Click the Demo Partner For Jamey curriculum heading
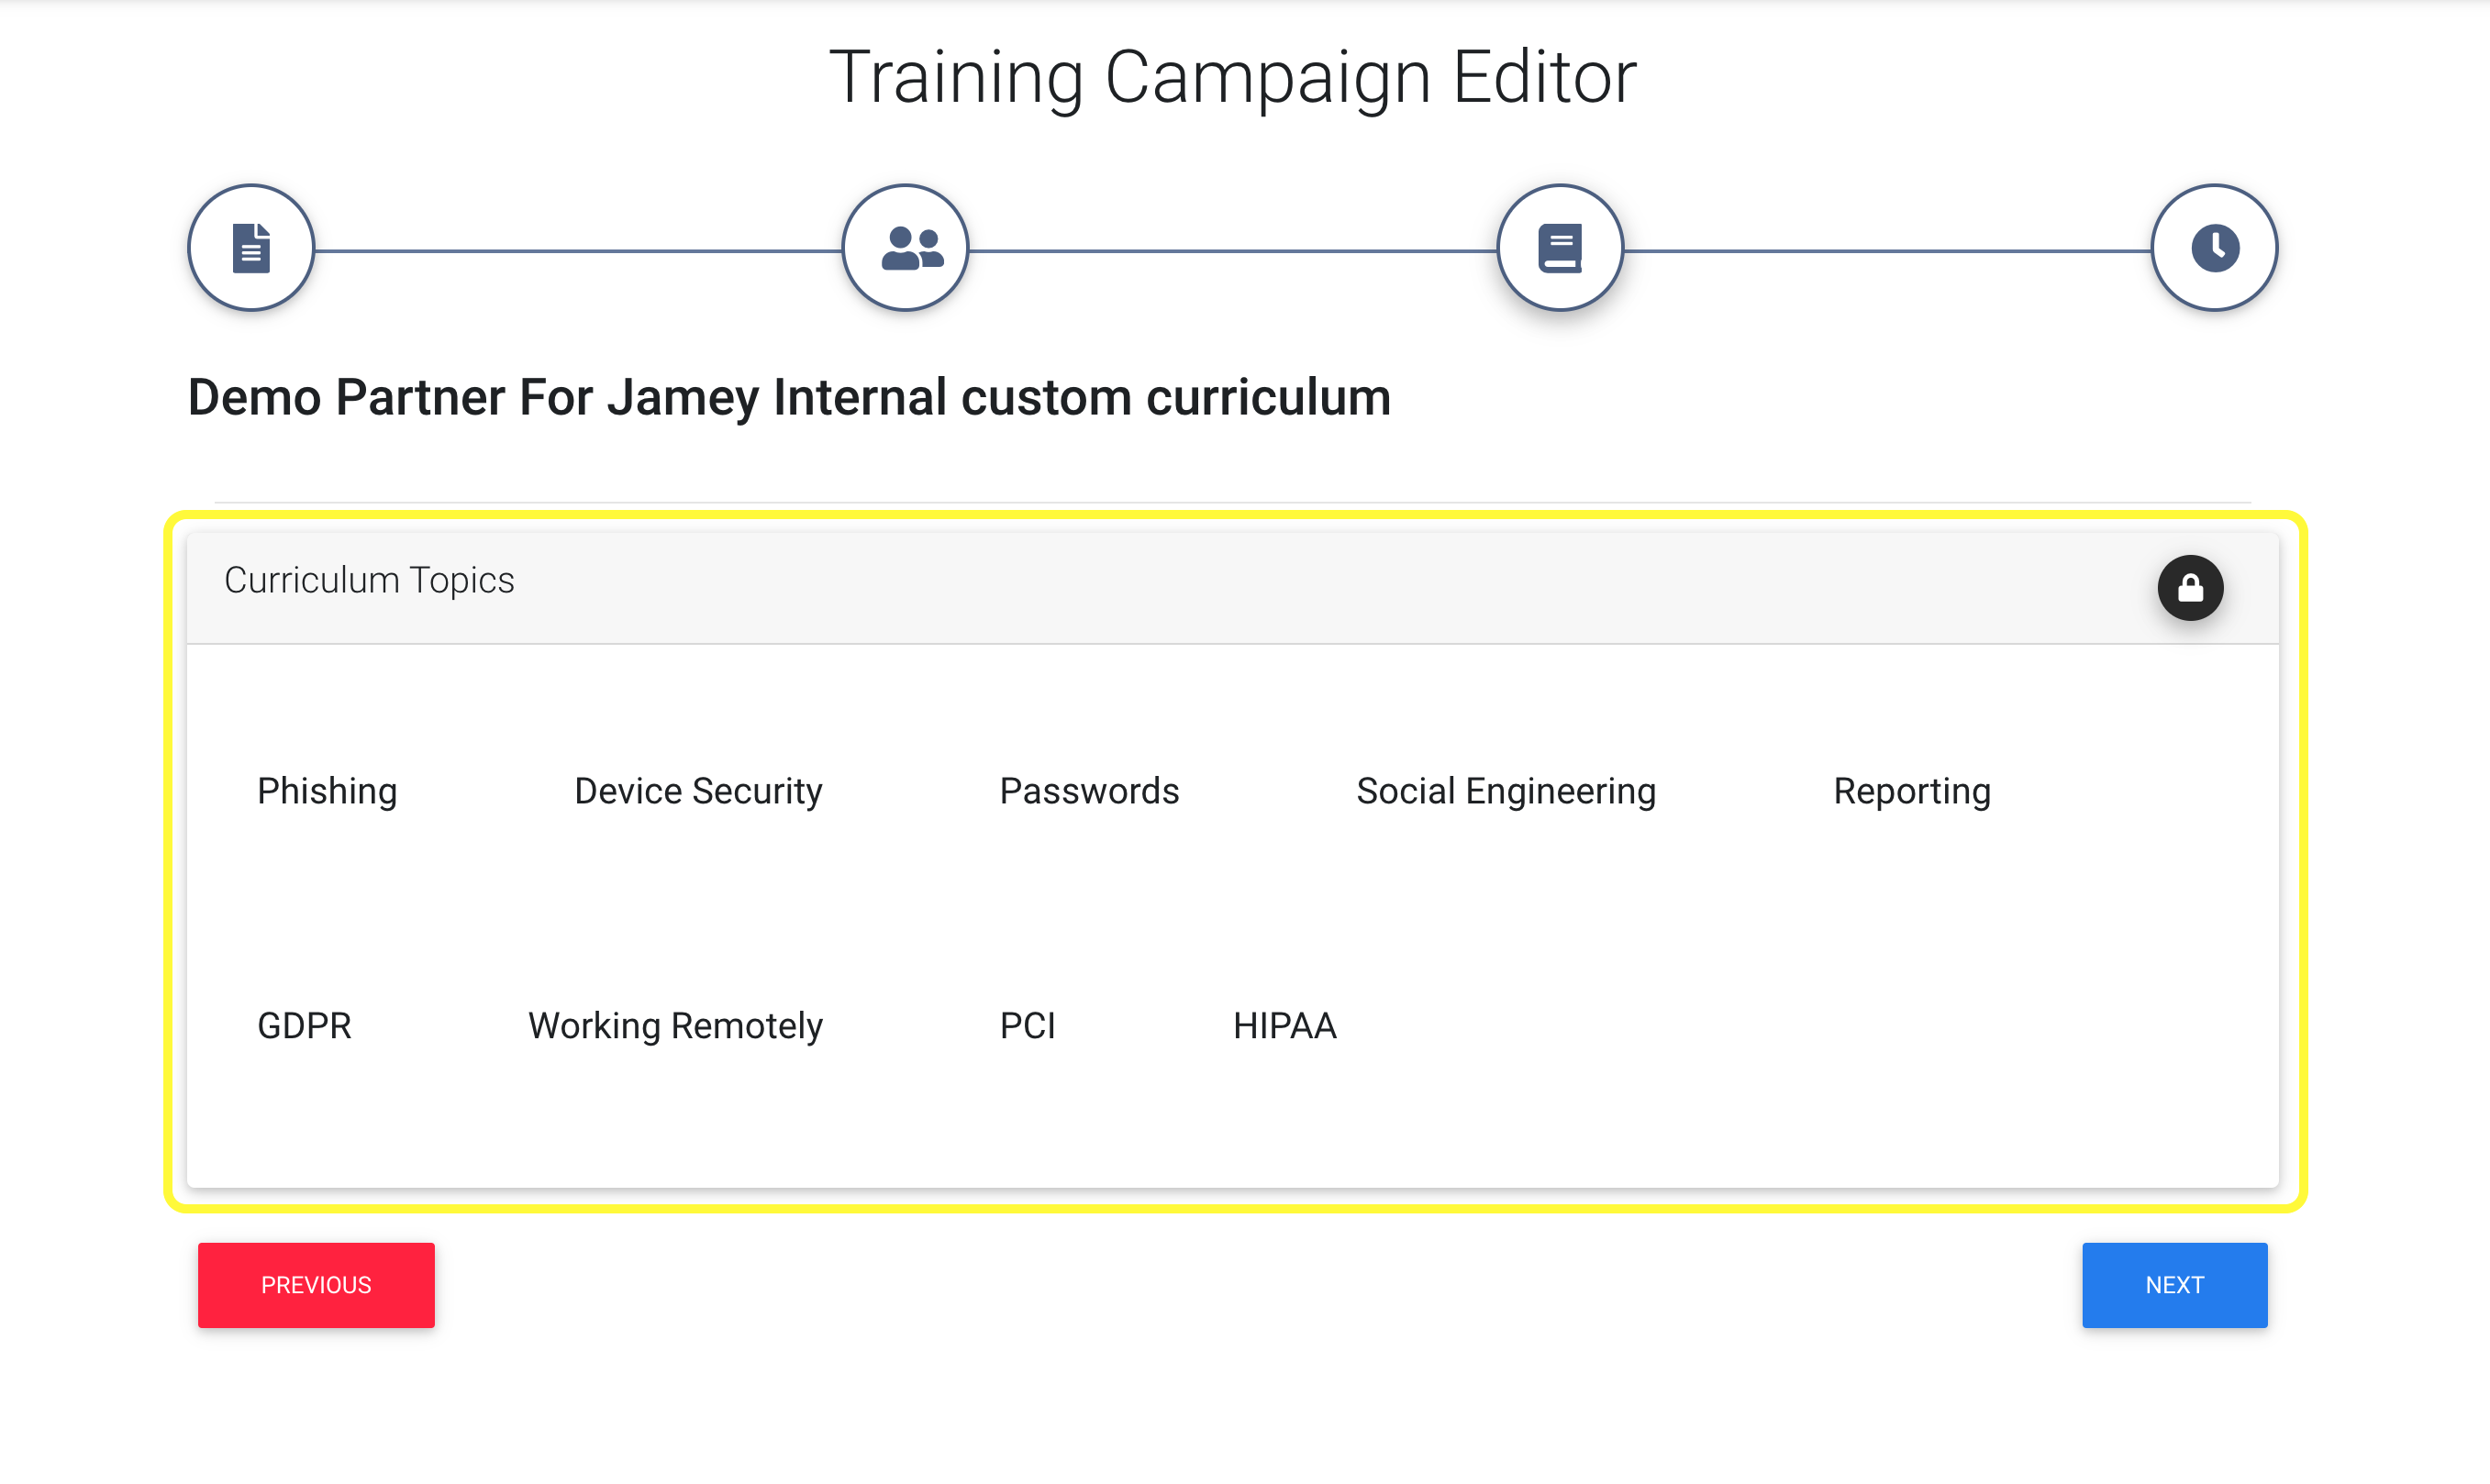 coord(789,398)
